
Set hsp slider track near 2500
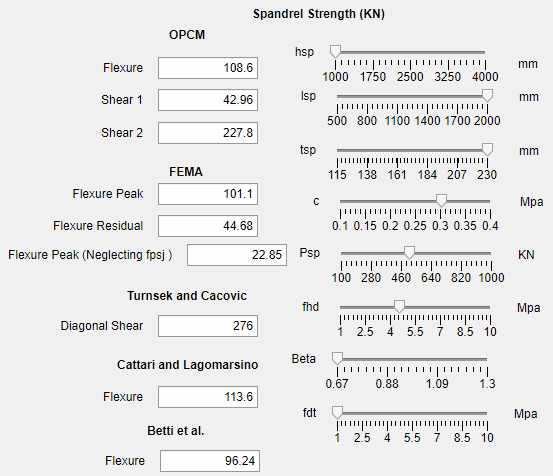pos(410,52)
